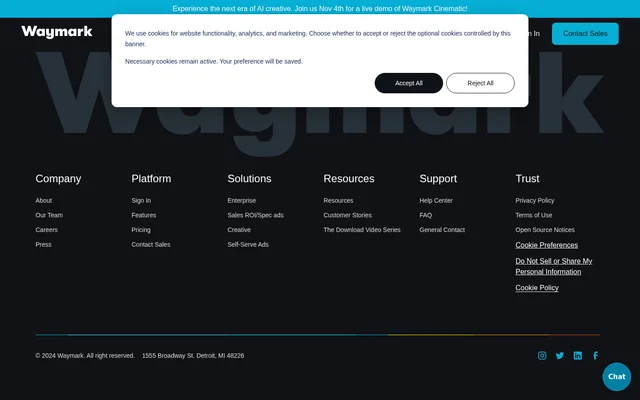This screenshot has width=640, height=400.
Task: Click the Company column heading
Action: [x=58, y=179]
